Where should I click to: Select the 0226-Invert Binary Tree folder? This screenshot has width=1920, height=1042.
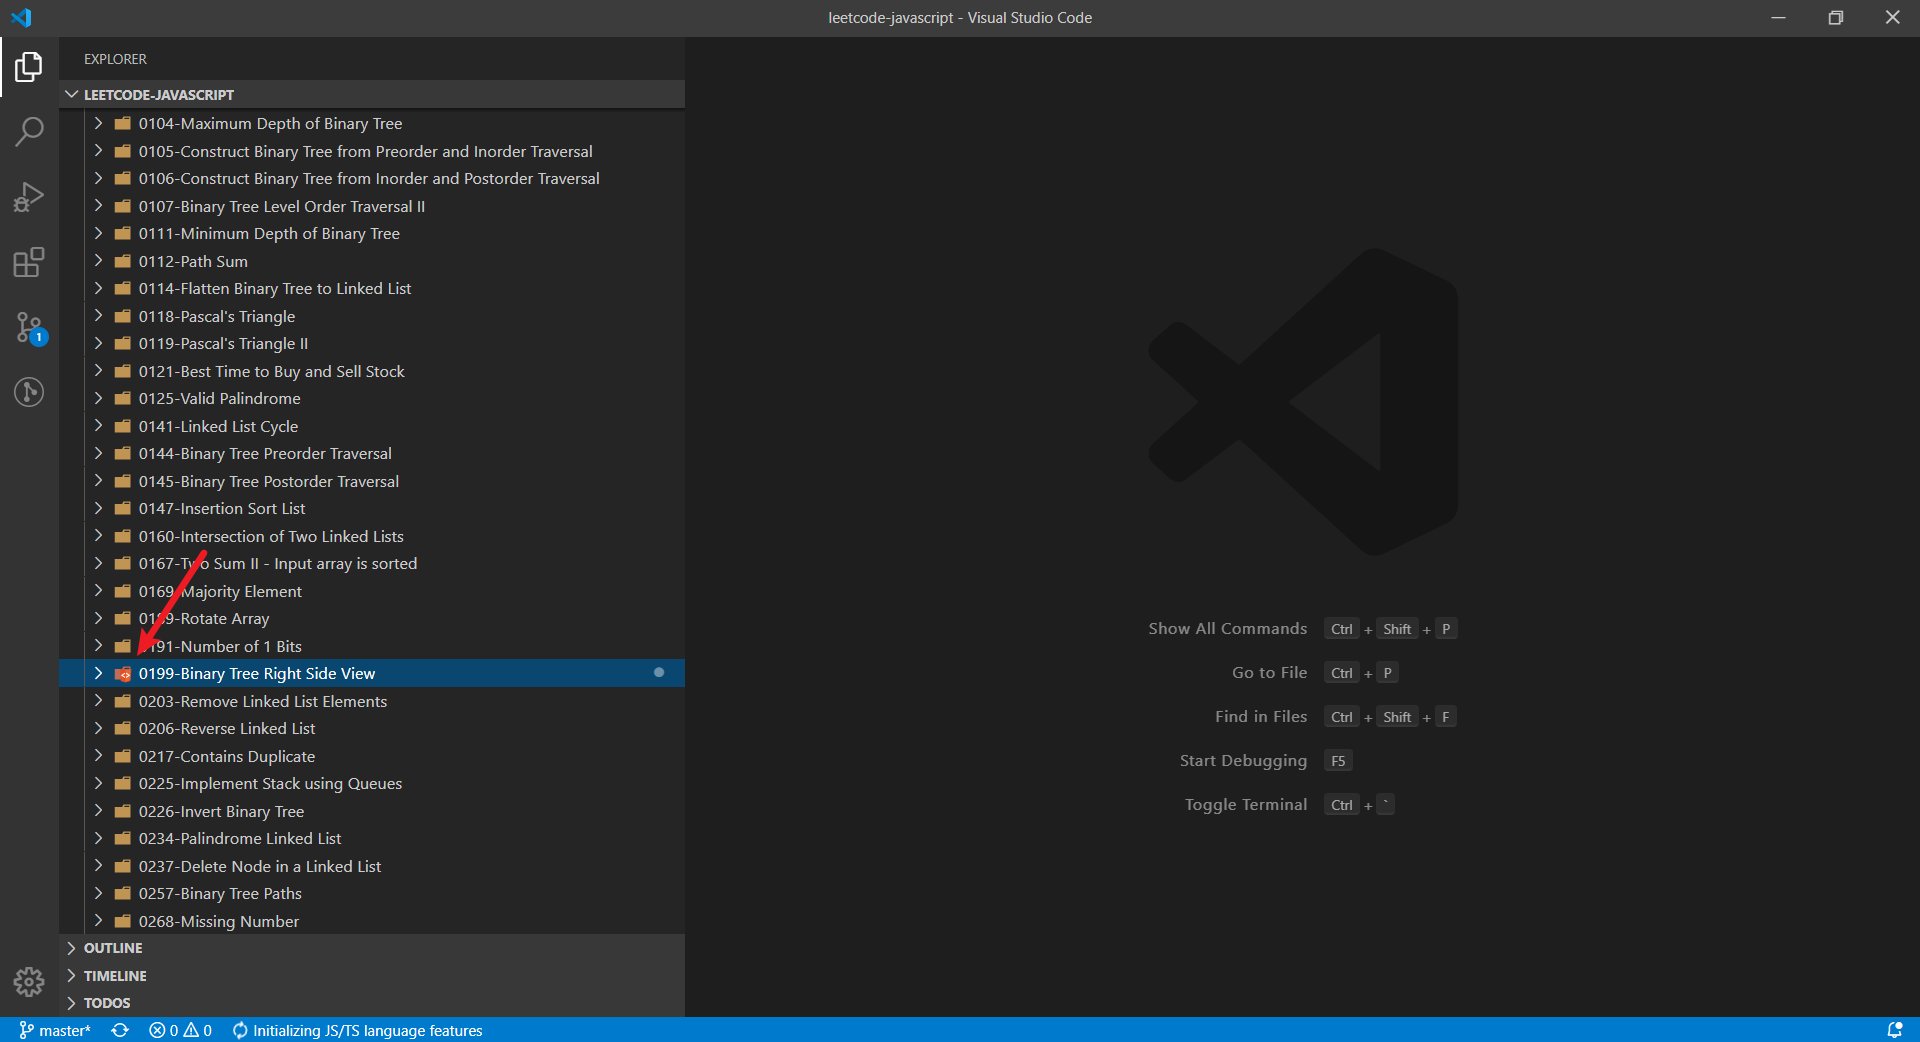click(221, 811)
